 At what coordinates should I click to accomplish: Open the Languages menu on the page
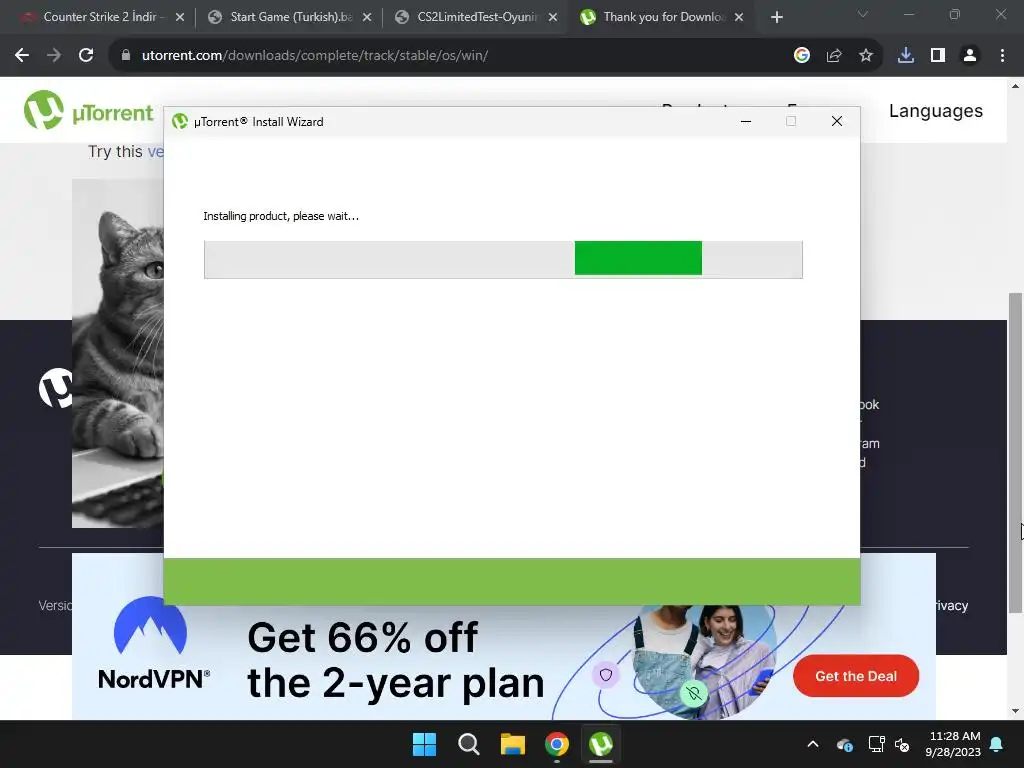click(935, 111)
